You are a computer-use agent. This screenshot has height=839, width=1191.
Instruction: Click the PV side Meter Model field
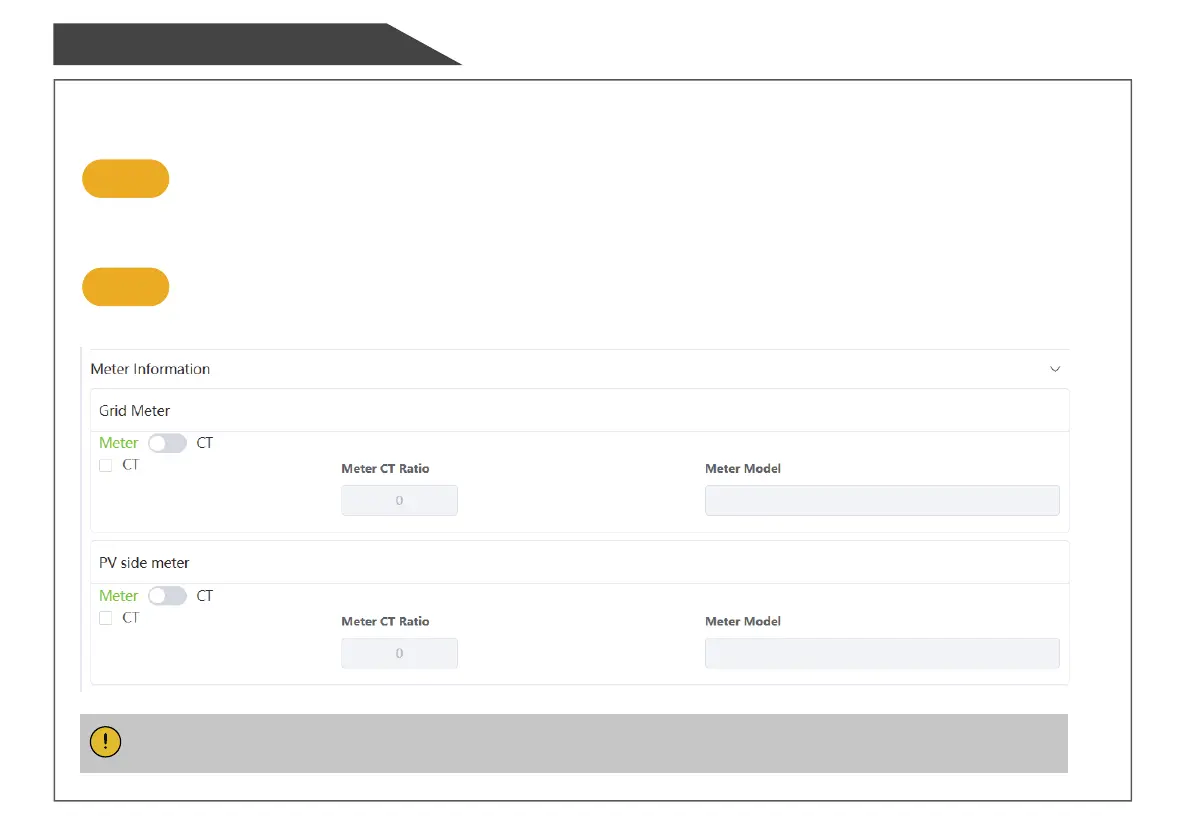[882, 653]
